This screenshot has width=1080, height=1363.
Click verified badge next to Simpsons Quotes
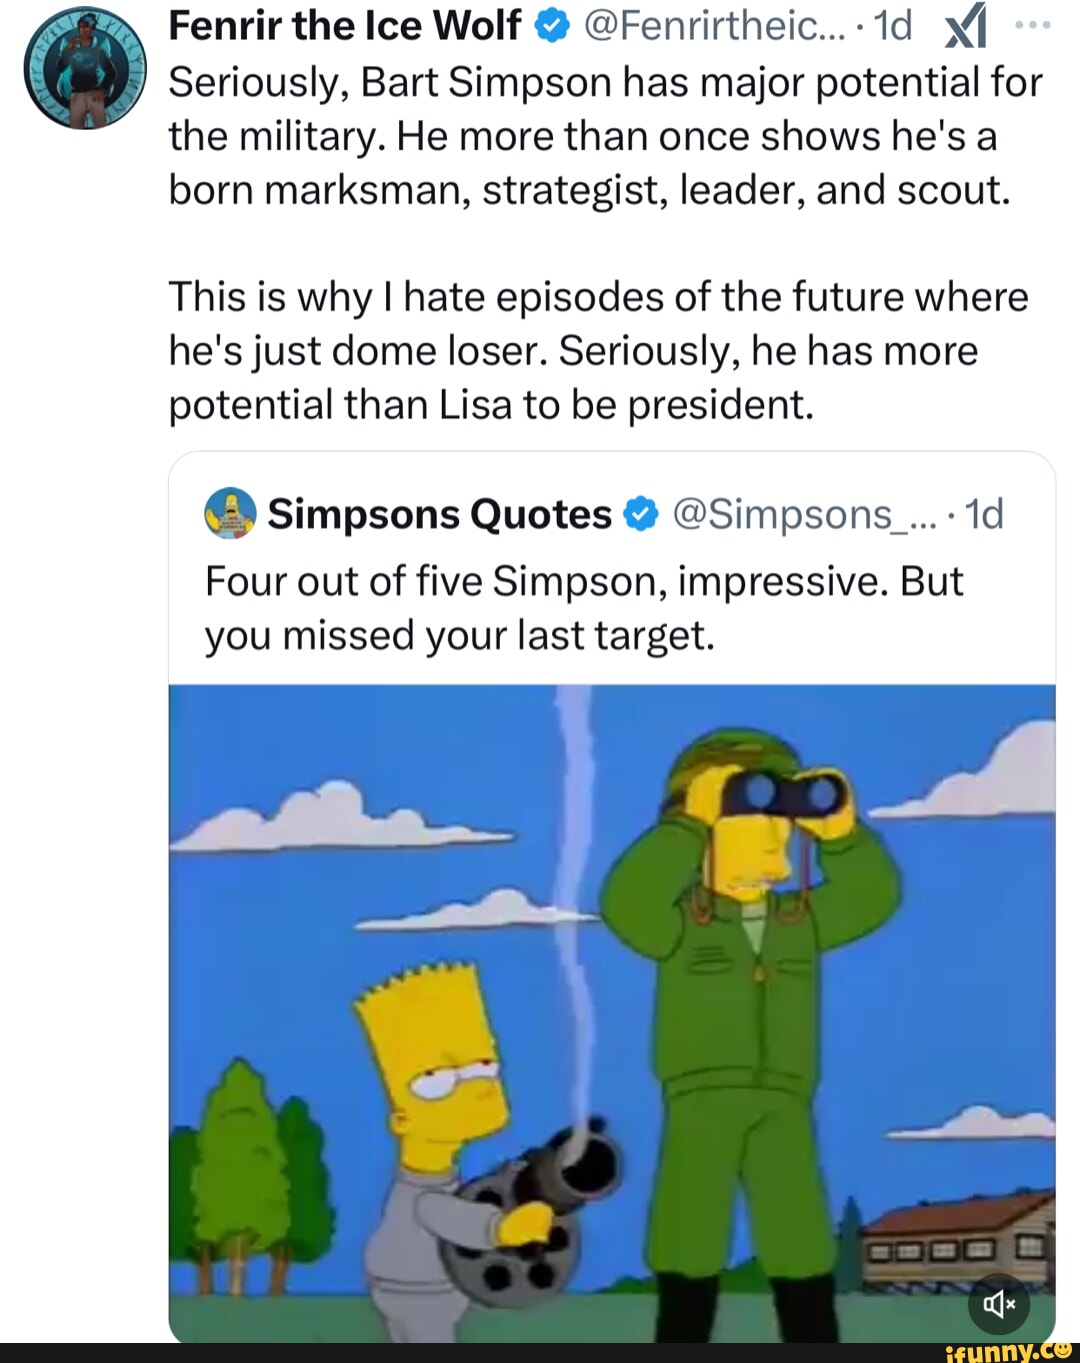pyautogui.click(x=640, y=515)
